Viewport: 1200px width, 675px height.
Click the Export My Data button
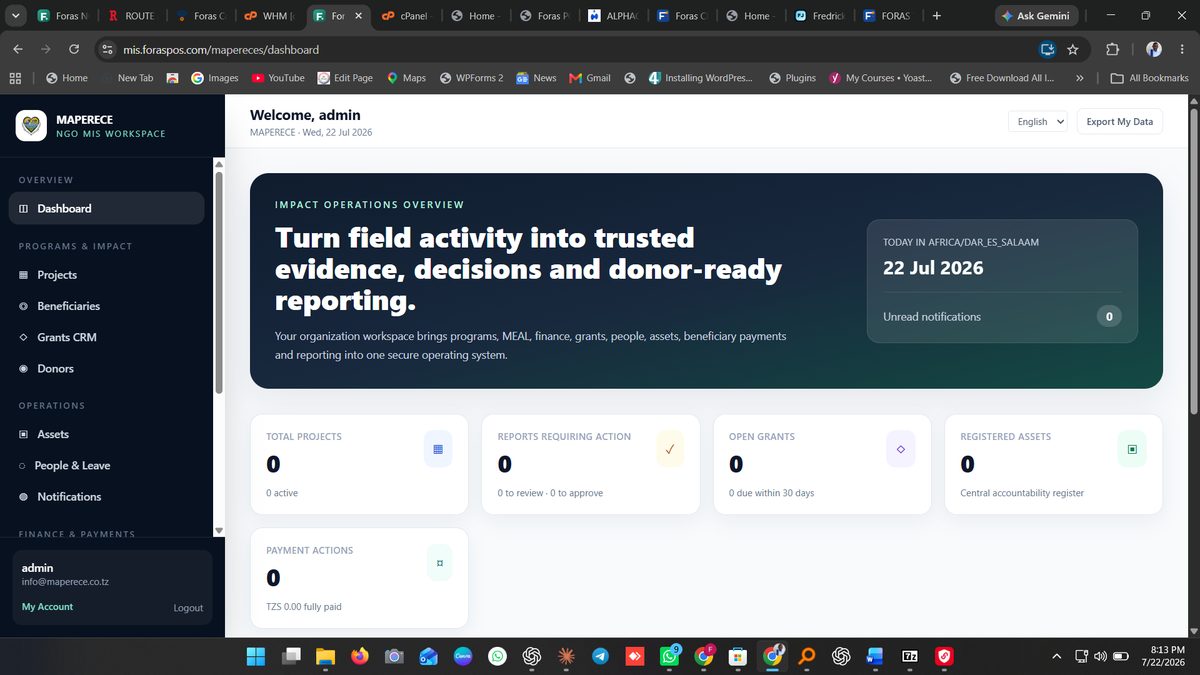coord(1119,122)
